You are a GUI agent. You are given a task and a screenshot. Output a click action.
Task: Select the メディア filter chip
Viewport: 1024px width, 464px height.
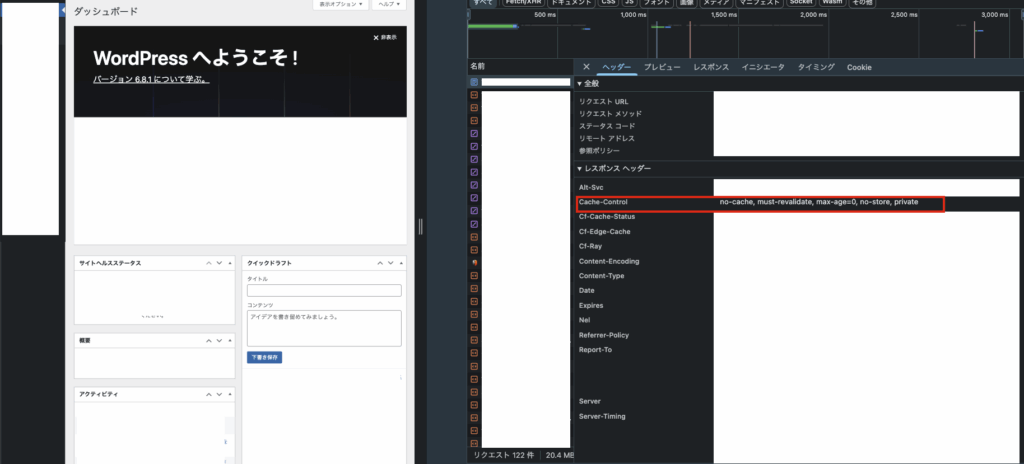tap(715, 3)
